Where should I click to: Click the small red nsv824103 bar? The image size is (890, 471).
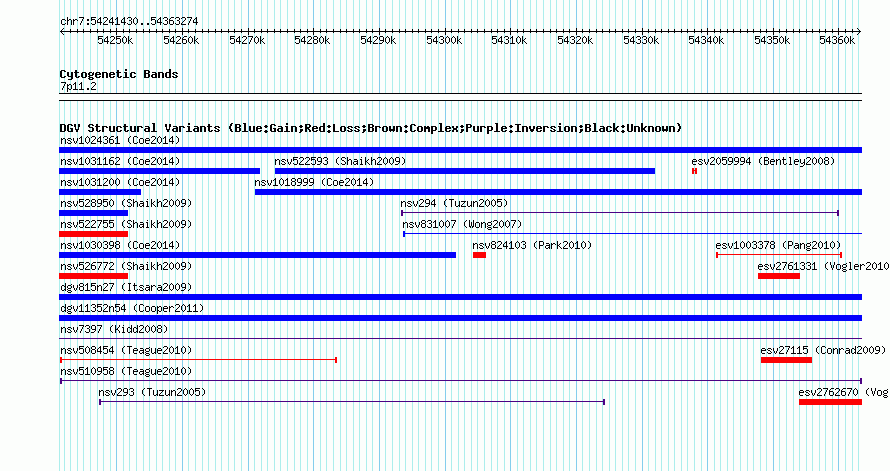[479, 255]
